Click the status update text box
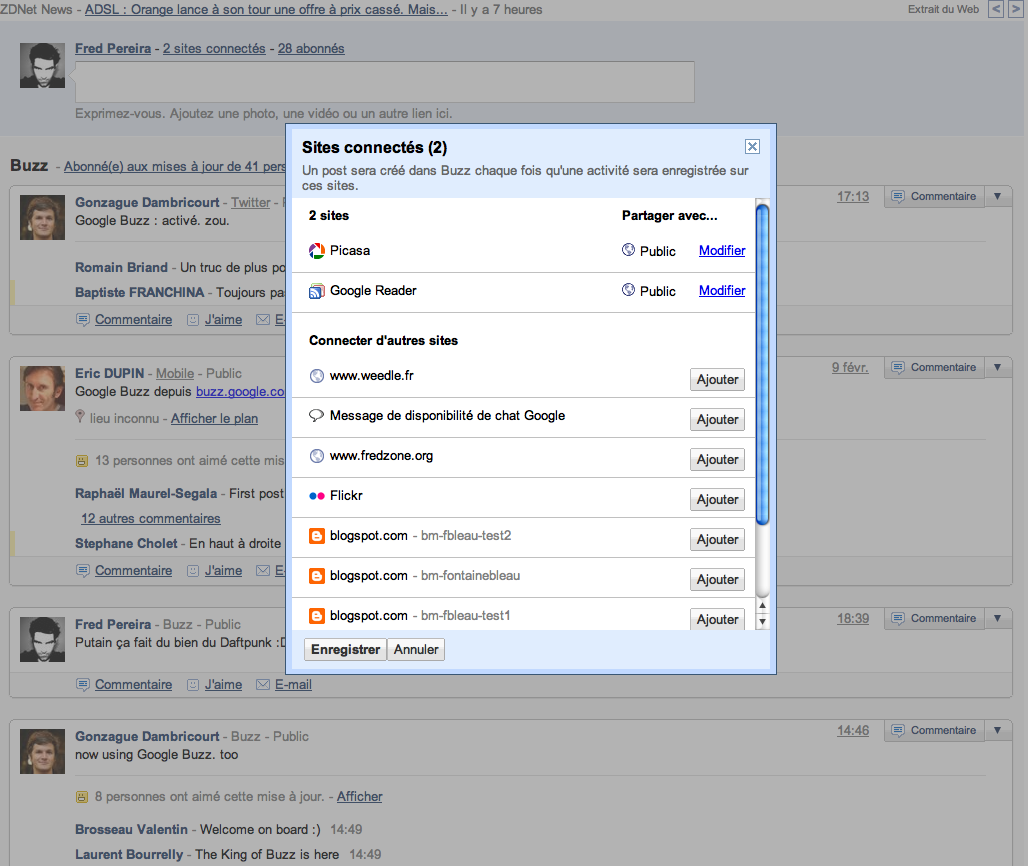1028x866 pixels. pyautogui.click(x=385, y=82)
